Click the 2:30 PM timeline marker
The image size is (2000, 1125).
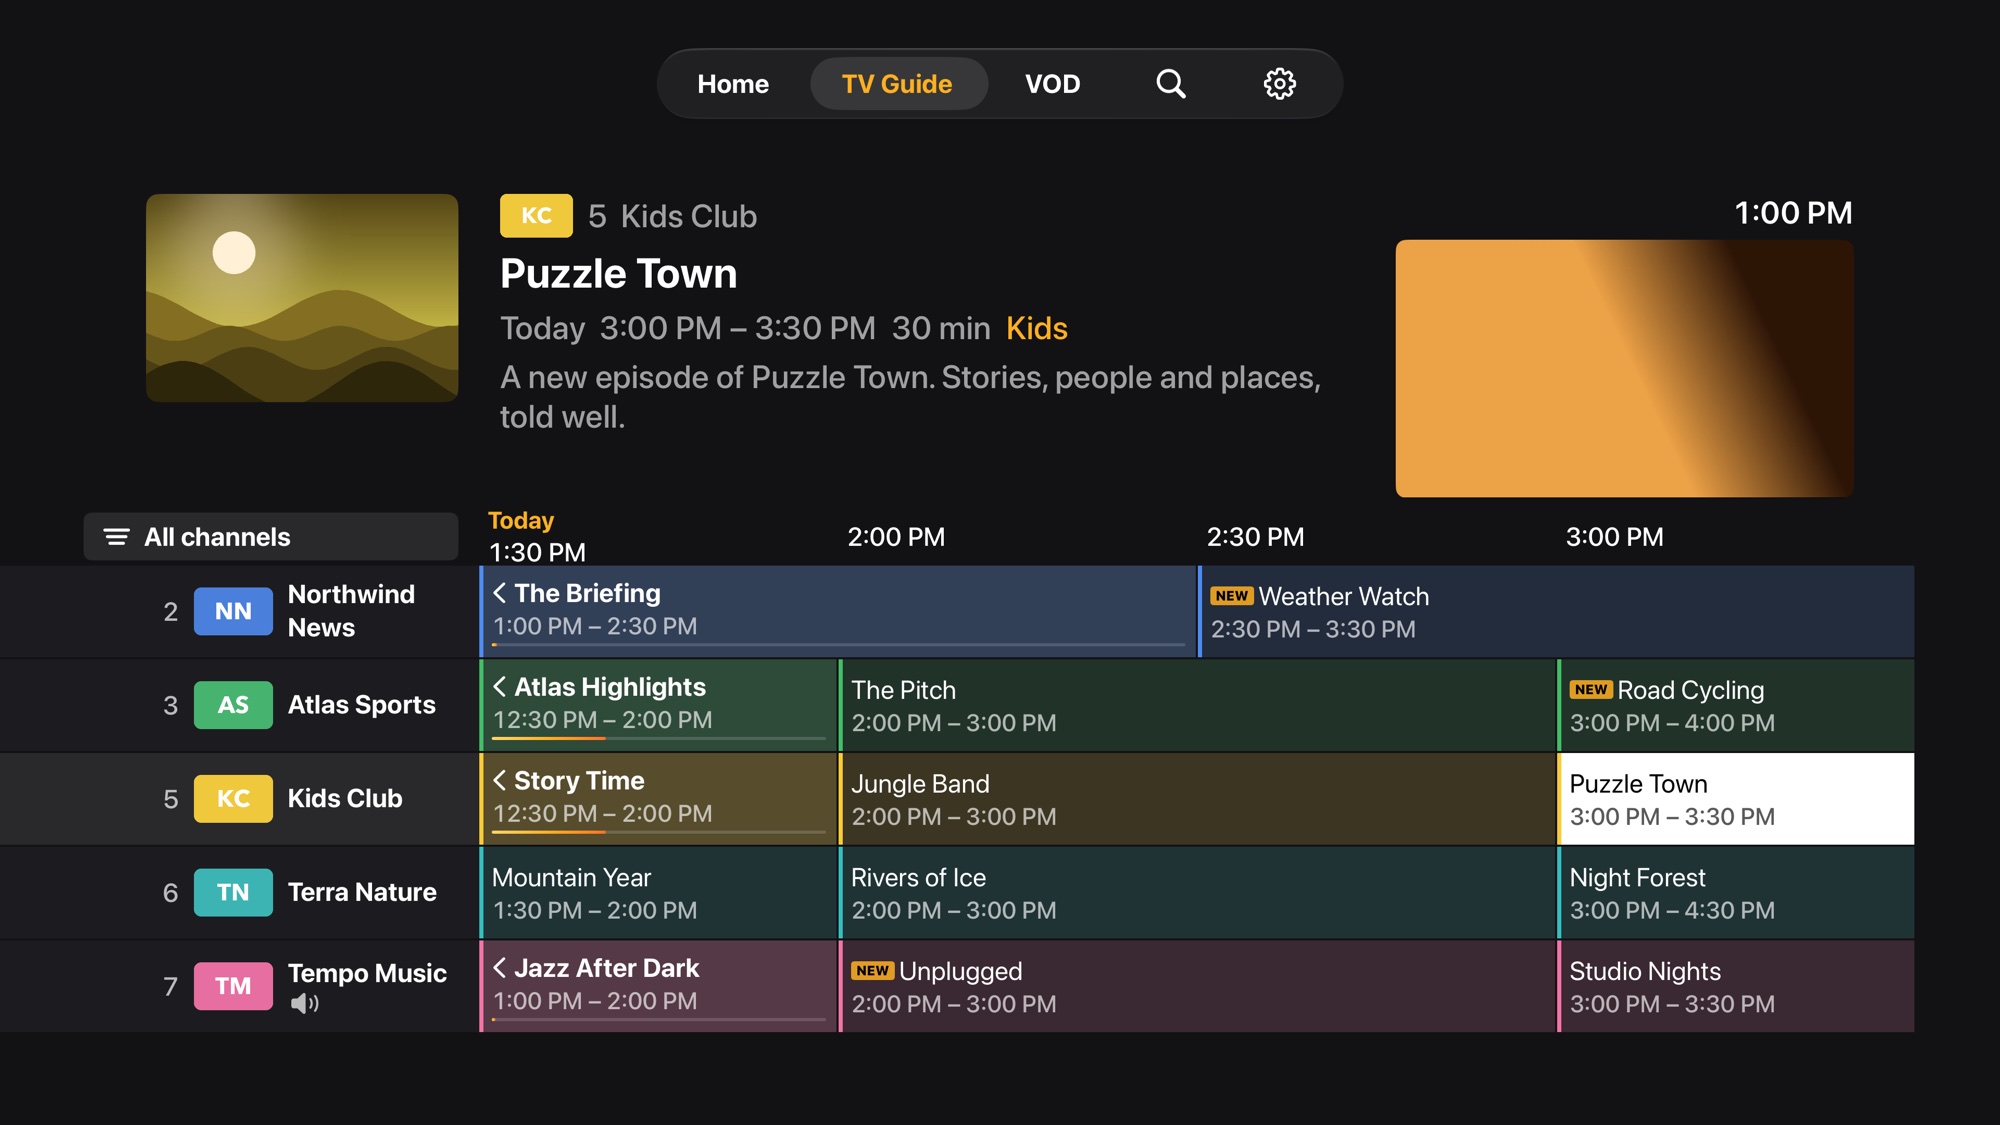[1255, 537]
